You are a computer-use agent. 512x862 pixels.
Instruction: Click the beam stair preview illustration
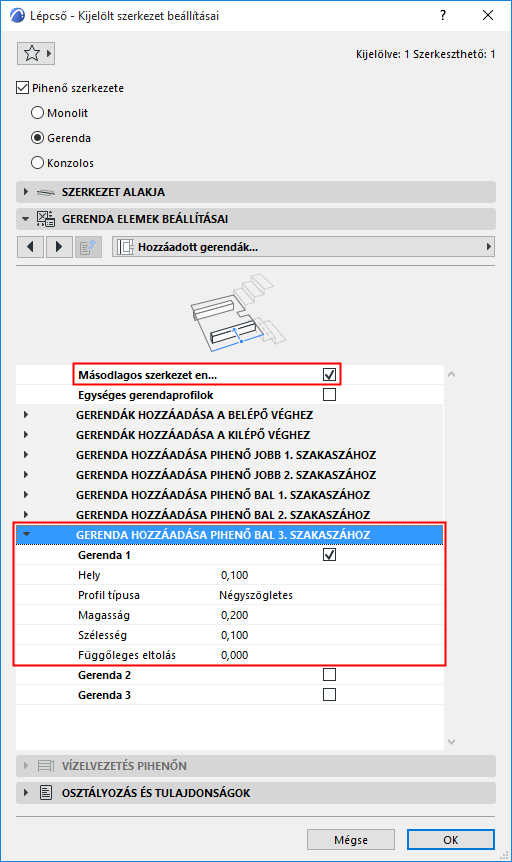[x=238, y=313]
